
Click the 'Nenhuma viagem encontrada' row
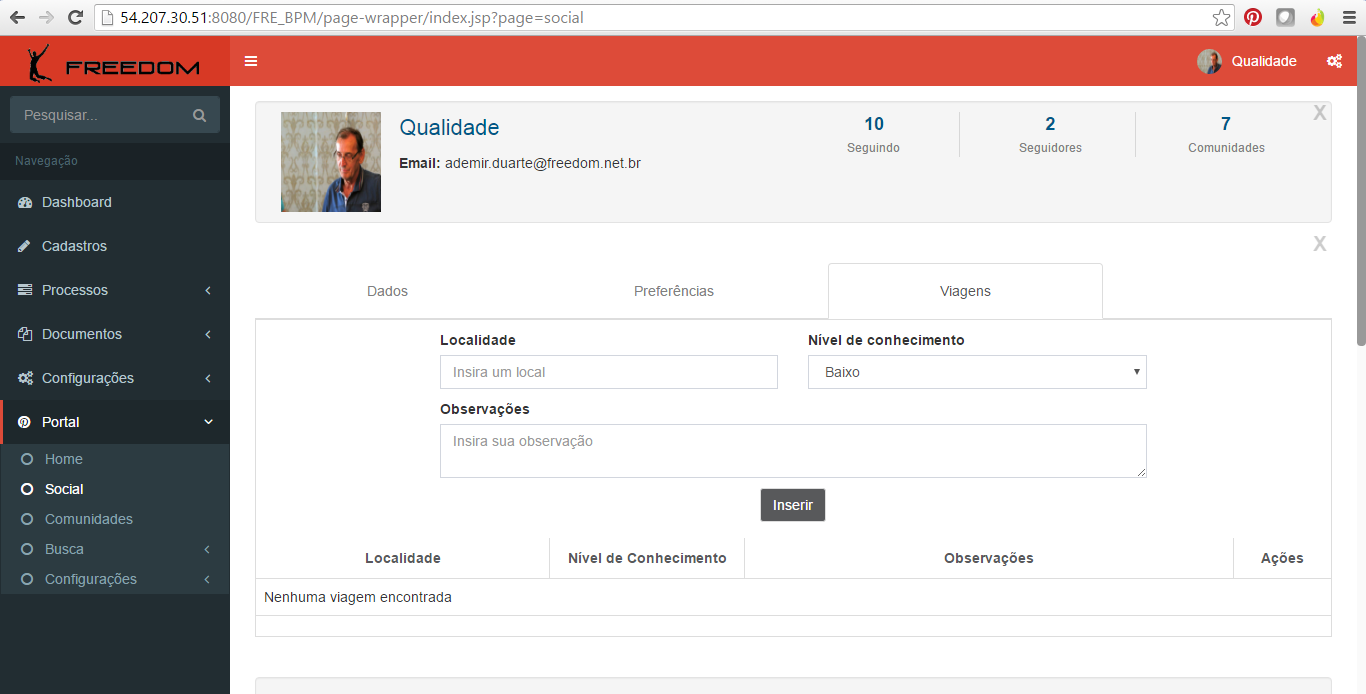coord(793,597)
